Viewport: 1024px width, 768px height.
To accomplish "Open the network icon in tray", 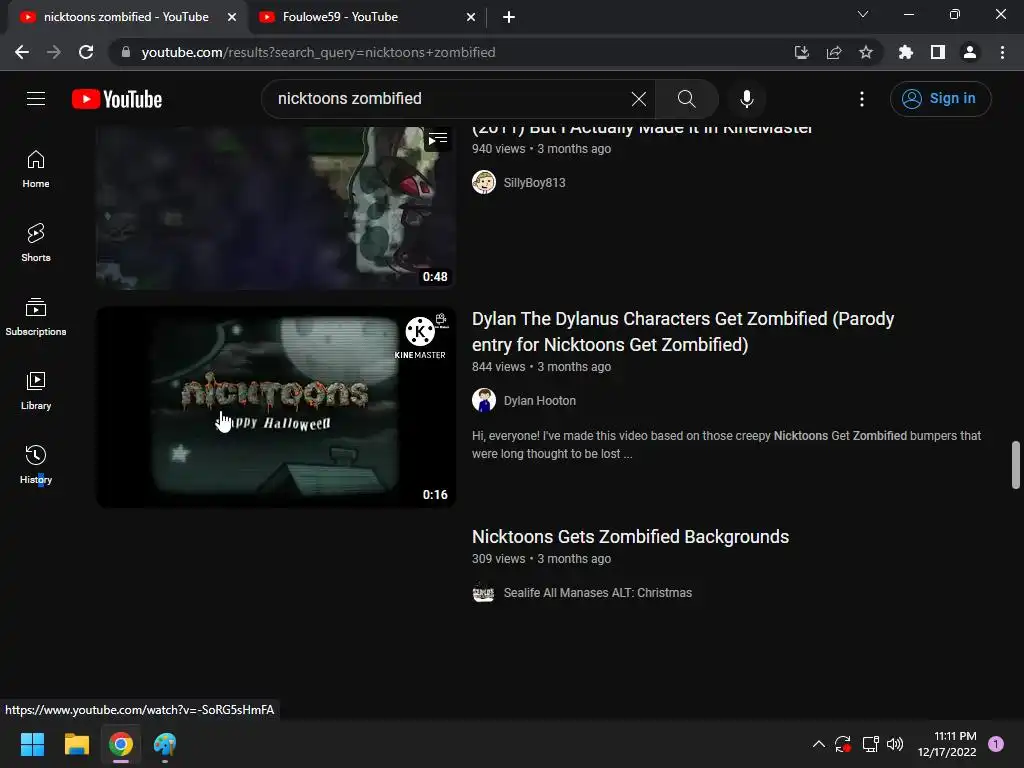I will click(x=870, y=744).
